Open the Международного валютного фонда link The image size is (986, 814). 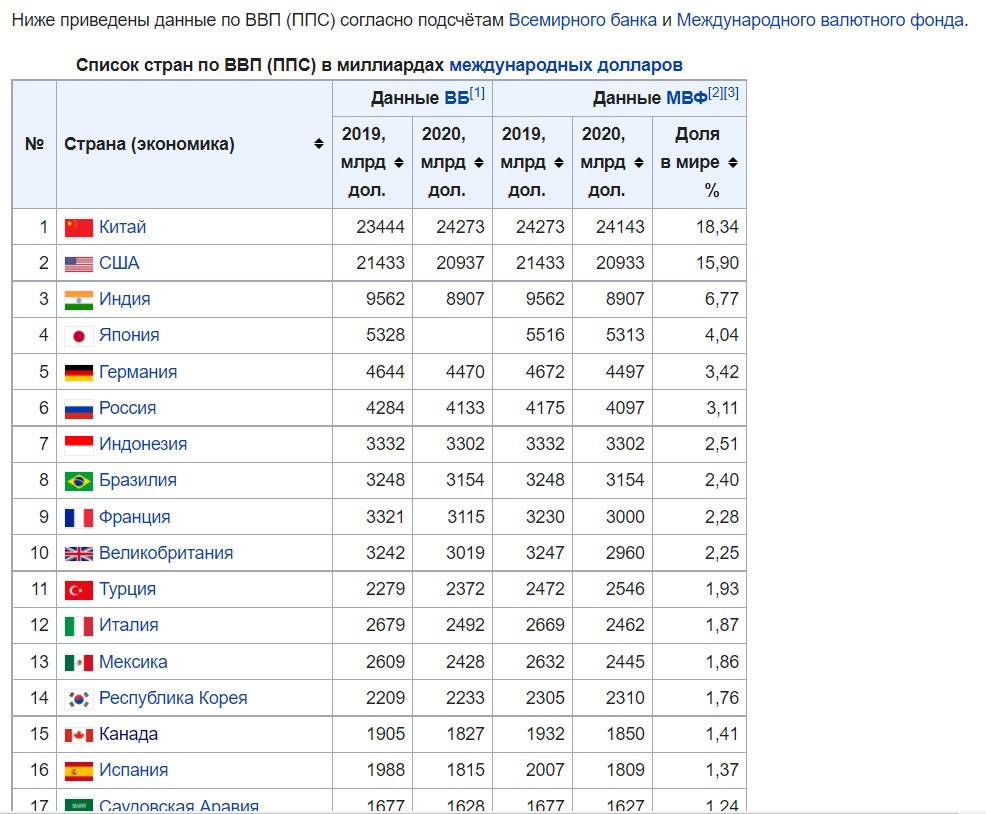pos(820,20)
